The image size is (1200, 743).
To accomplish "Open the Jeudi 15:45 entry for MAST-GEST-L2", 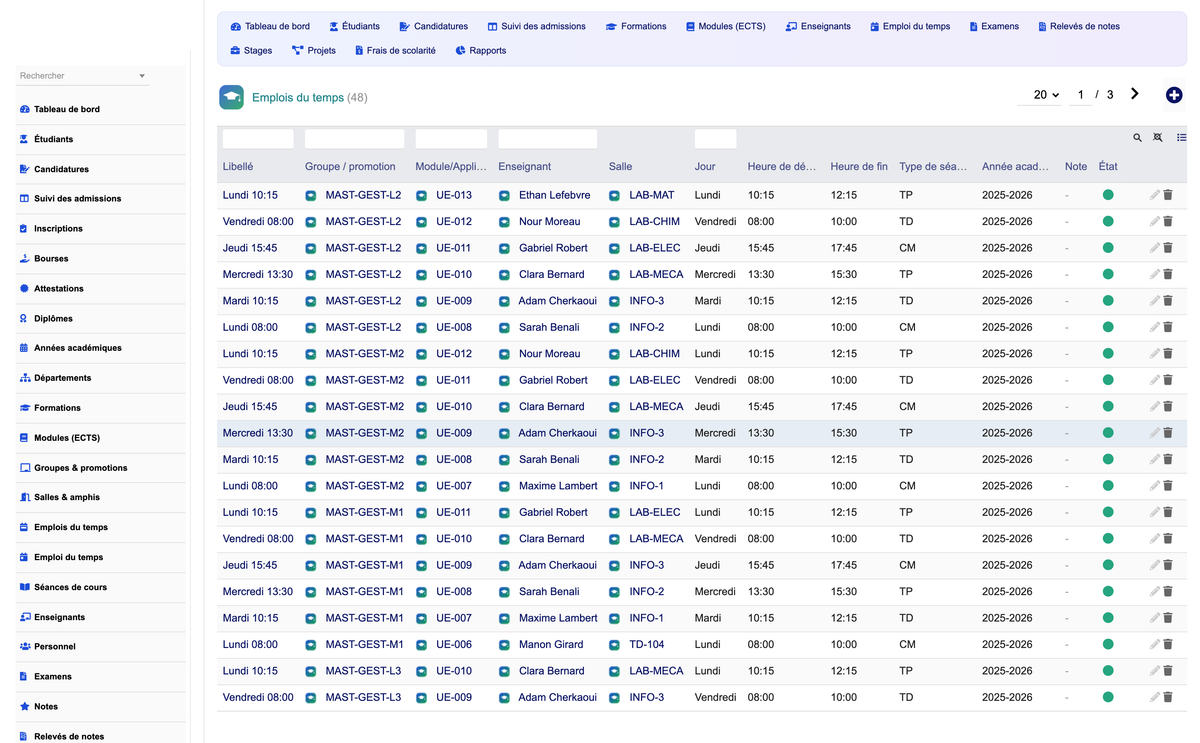I will [x=250, y=248].
